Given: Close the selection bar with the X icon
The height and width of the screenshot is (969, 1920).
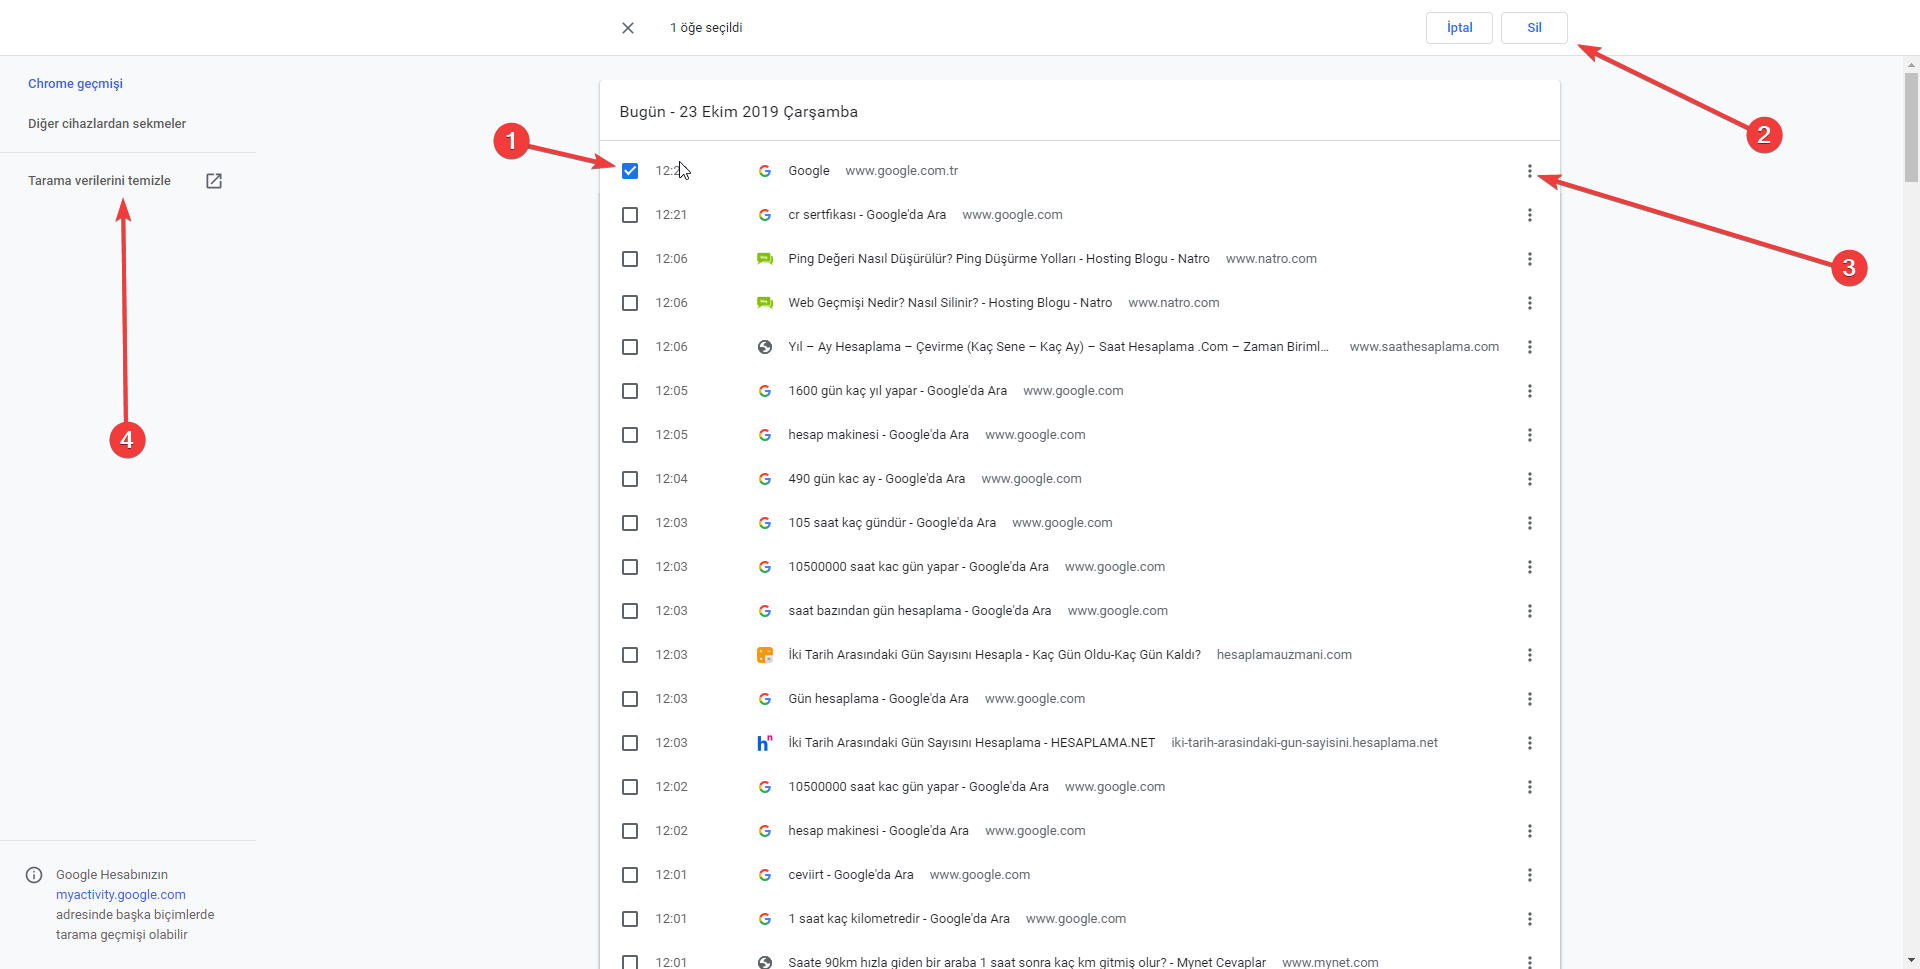Looking at the screenshot, I should coord(628,28).
